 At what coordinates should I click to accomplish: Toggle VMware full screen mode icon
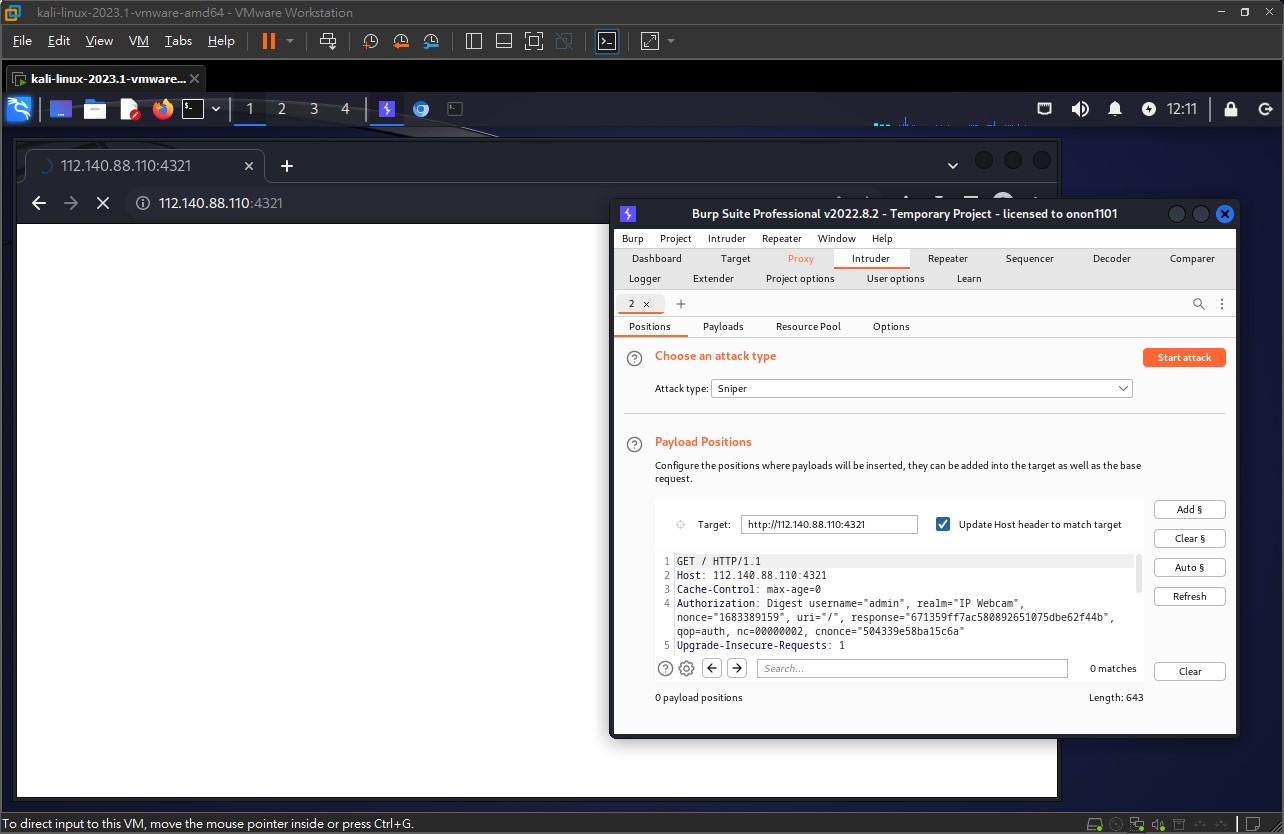point(533,41)
